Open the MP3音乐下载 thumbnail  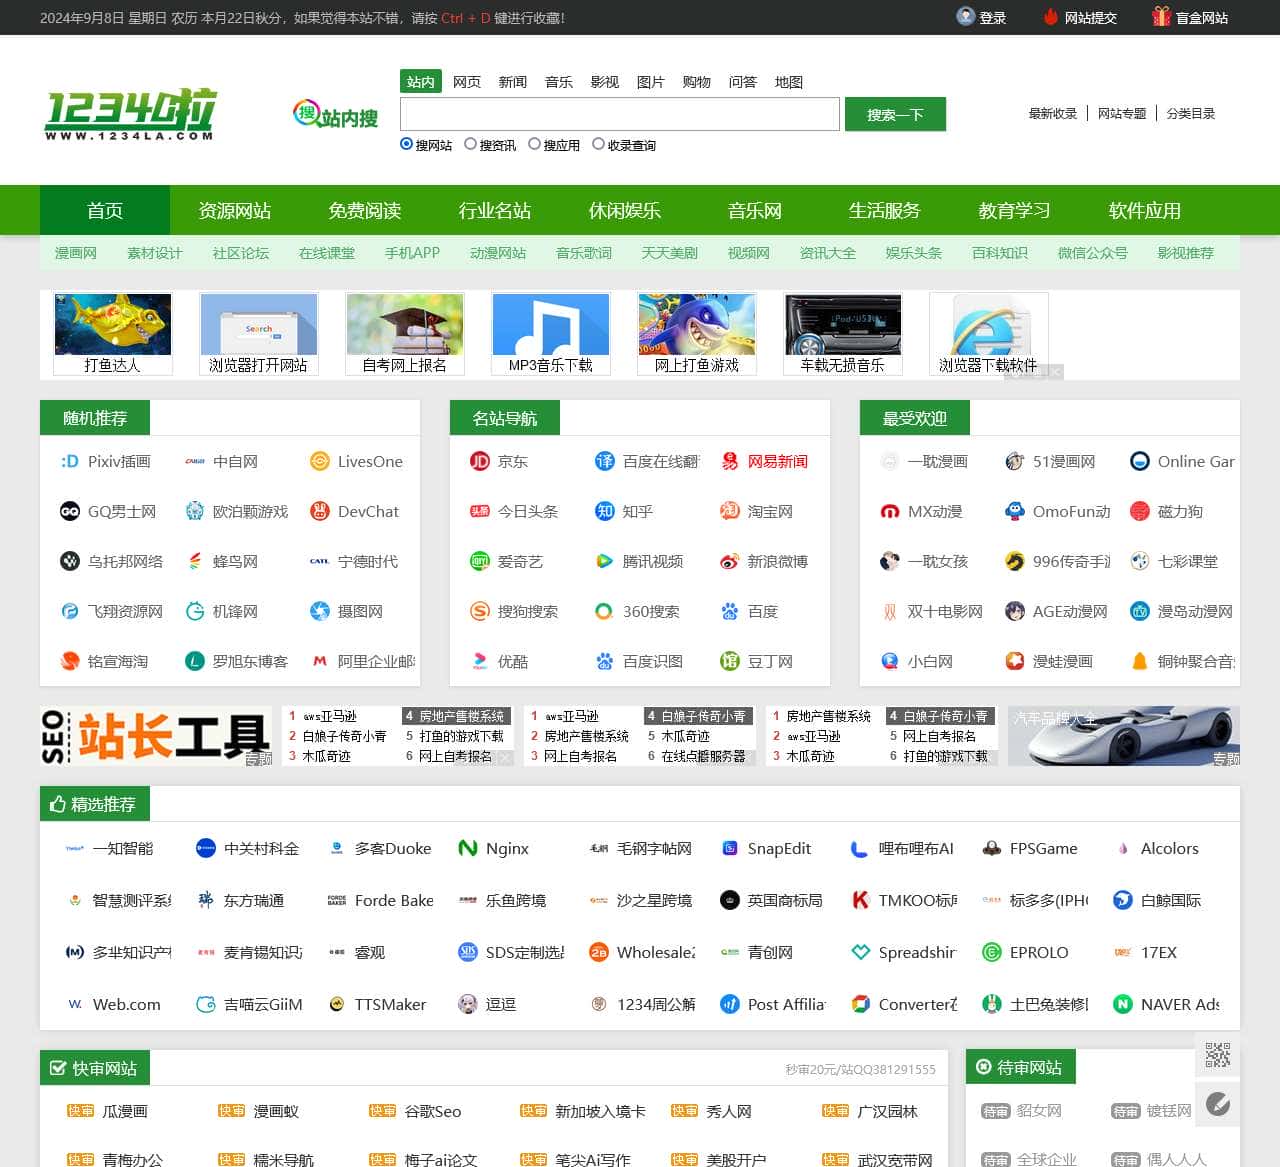[x=551, y=333]
